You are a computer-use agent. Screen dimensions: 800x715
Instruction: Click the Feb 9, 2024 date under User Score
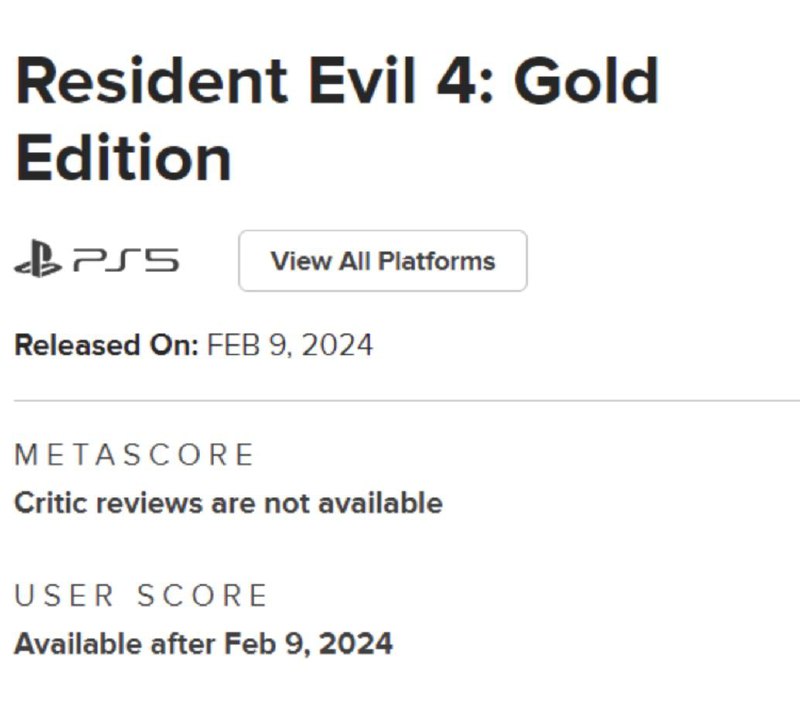(307, 643)
